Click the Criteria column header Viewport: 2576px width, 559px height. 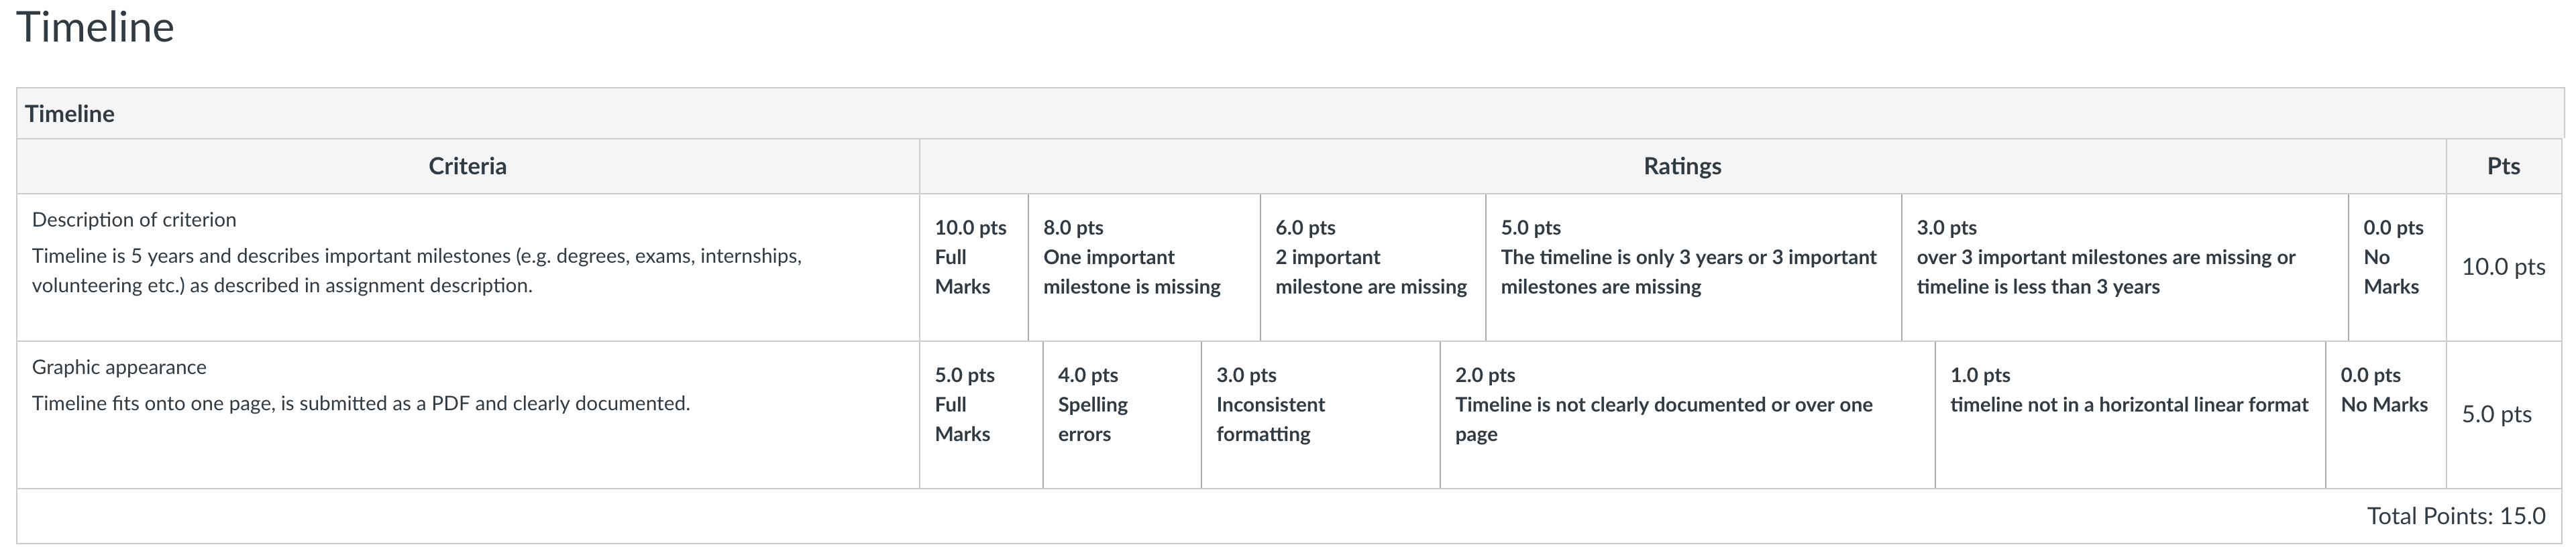[468, 166]
